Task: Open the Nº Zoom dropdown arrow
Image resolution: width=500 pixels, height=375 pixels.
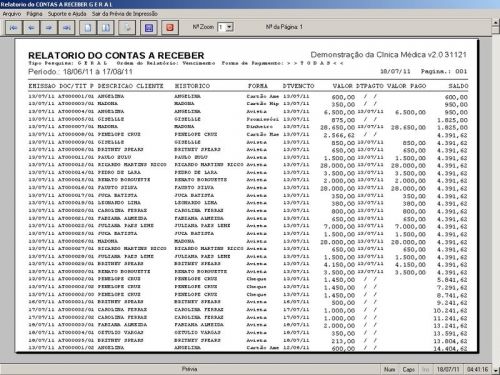Action: 229,27
